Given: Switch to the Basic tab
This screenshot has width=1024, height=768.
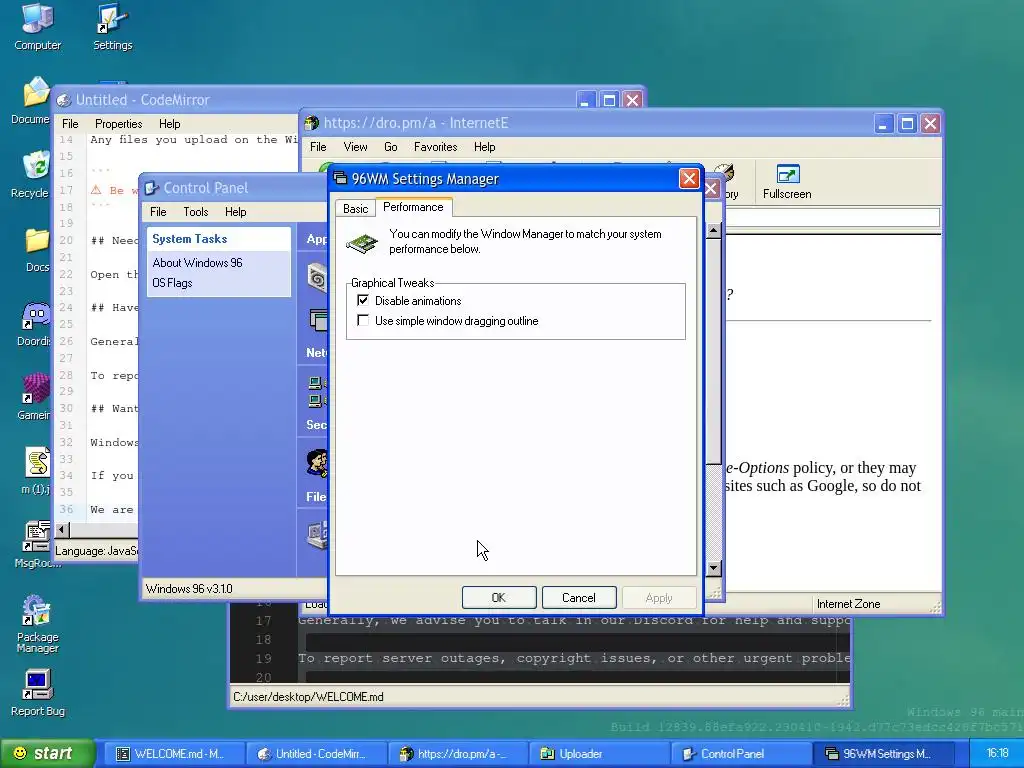Looking at the screenshot, I should [355, 209].
